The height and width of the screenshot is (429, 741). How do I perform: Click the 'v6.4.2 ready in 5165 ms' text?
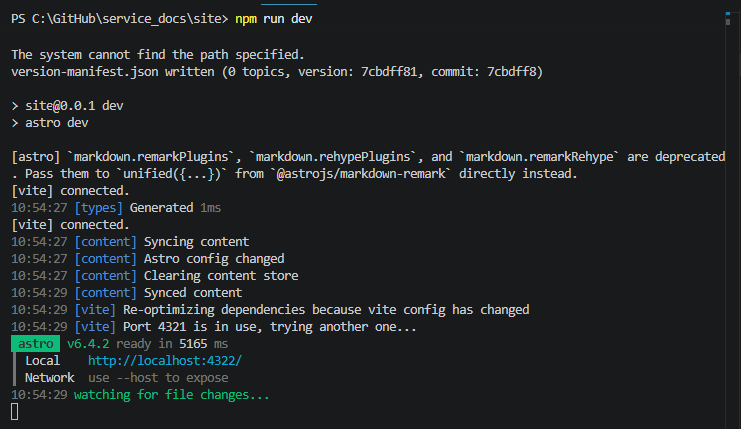[147, 344]
